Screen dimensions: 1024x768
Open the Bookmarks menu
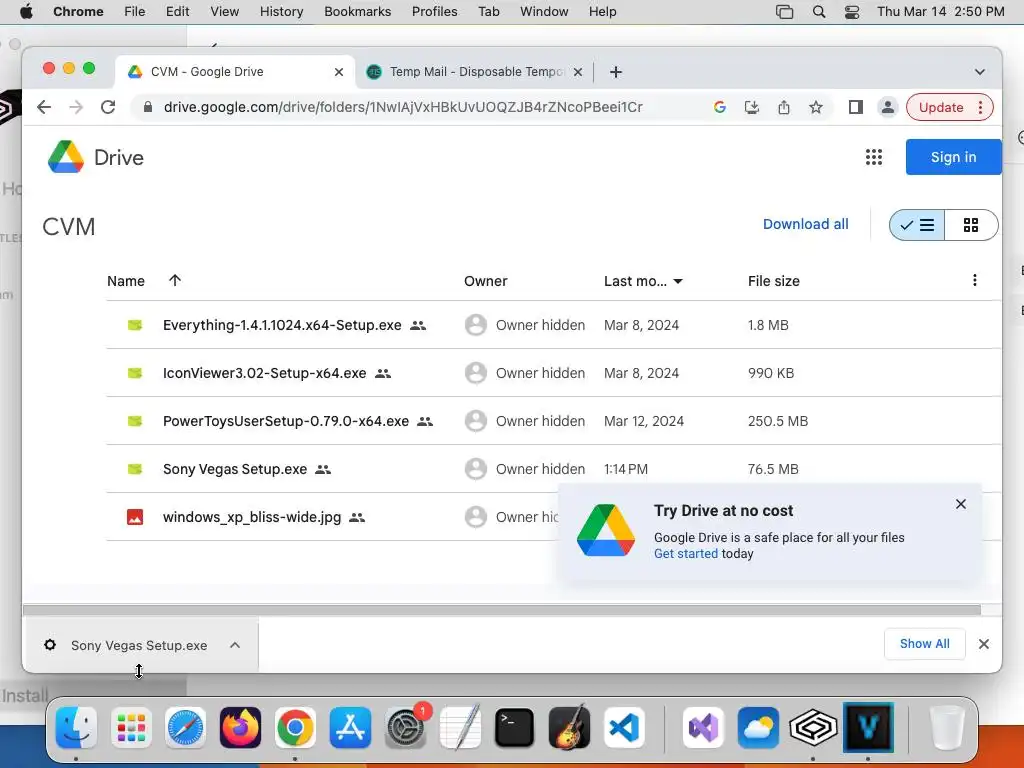pyautogui.click(x=357, y=11)
